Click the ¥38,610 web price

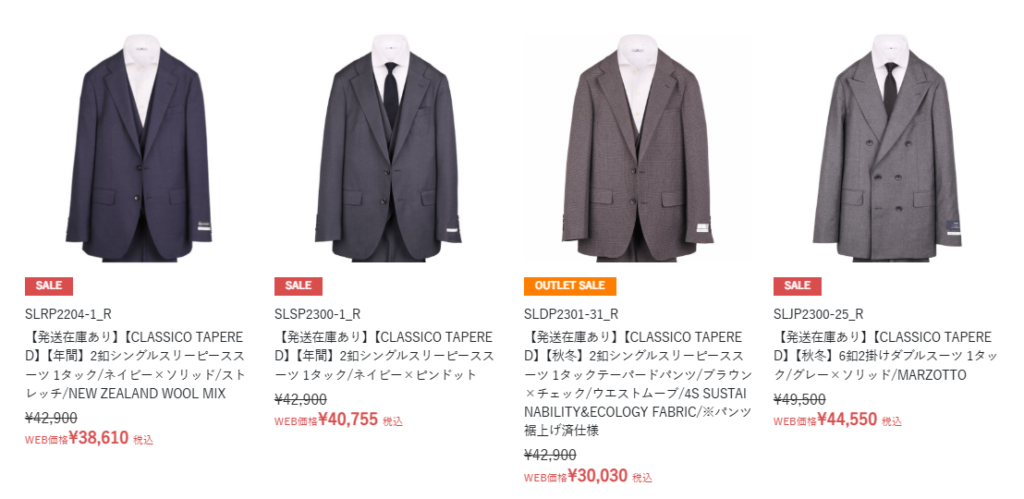(x=99, y=438)
